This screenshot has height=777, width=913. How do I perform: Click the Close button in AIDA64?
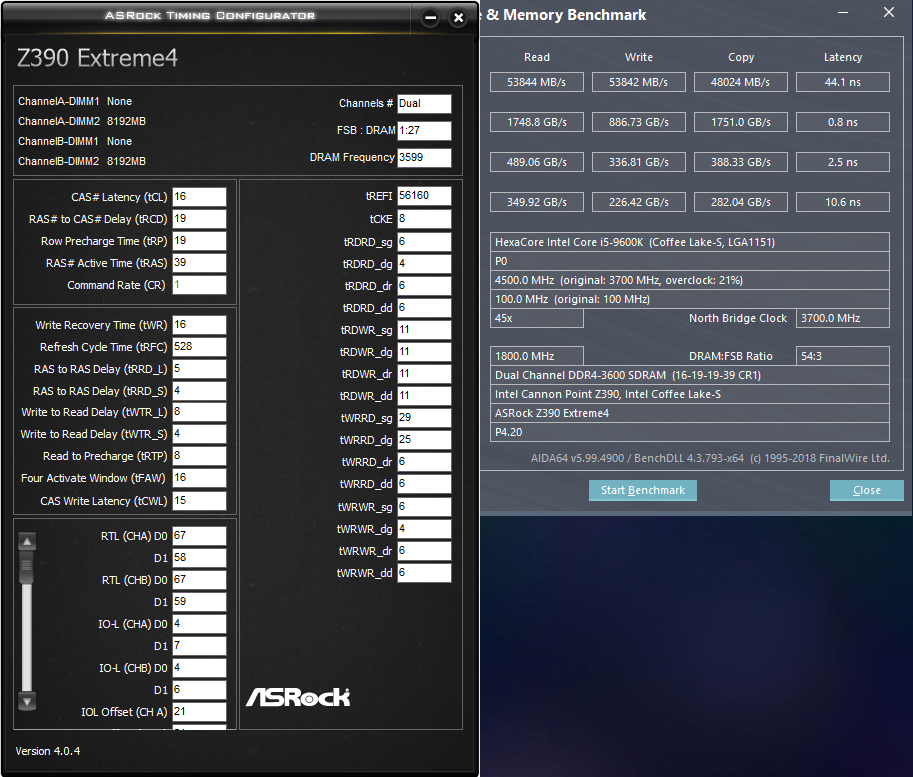click(x=866, y=490)
